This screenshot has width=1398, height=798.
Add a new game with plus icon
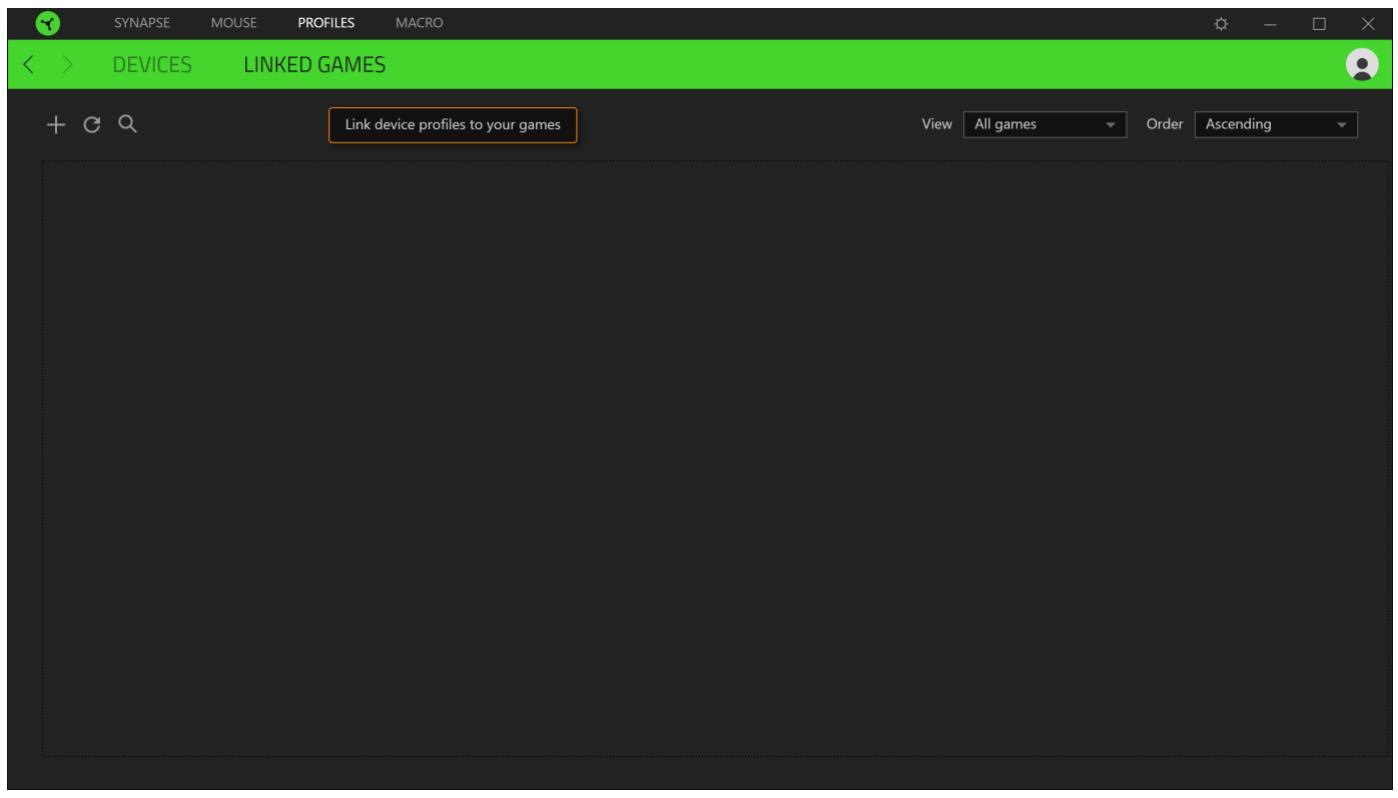[58, 125]
